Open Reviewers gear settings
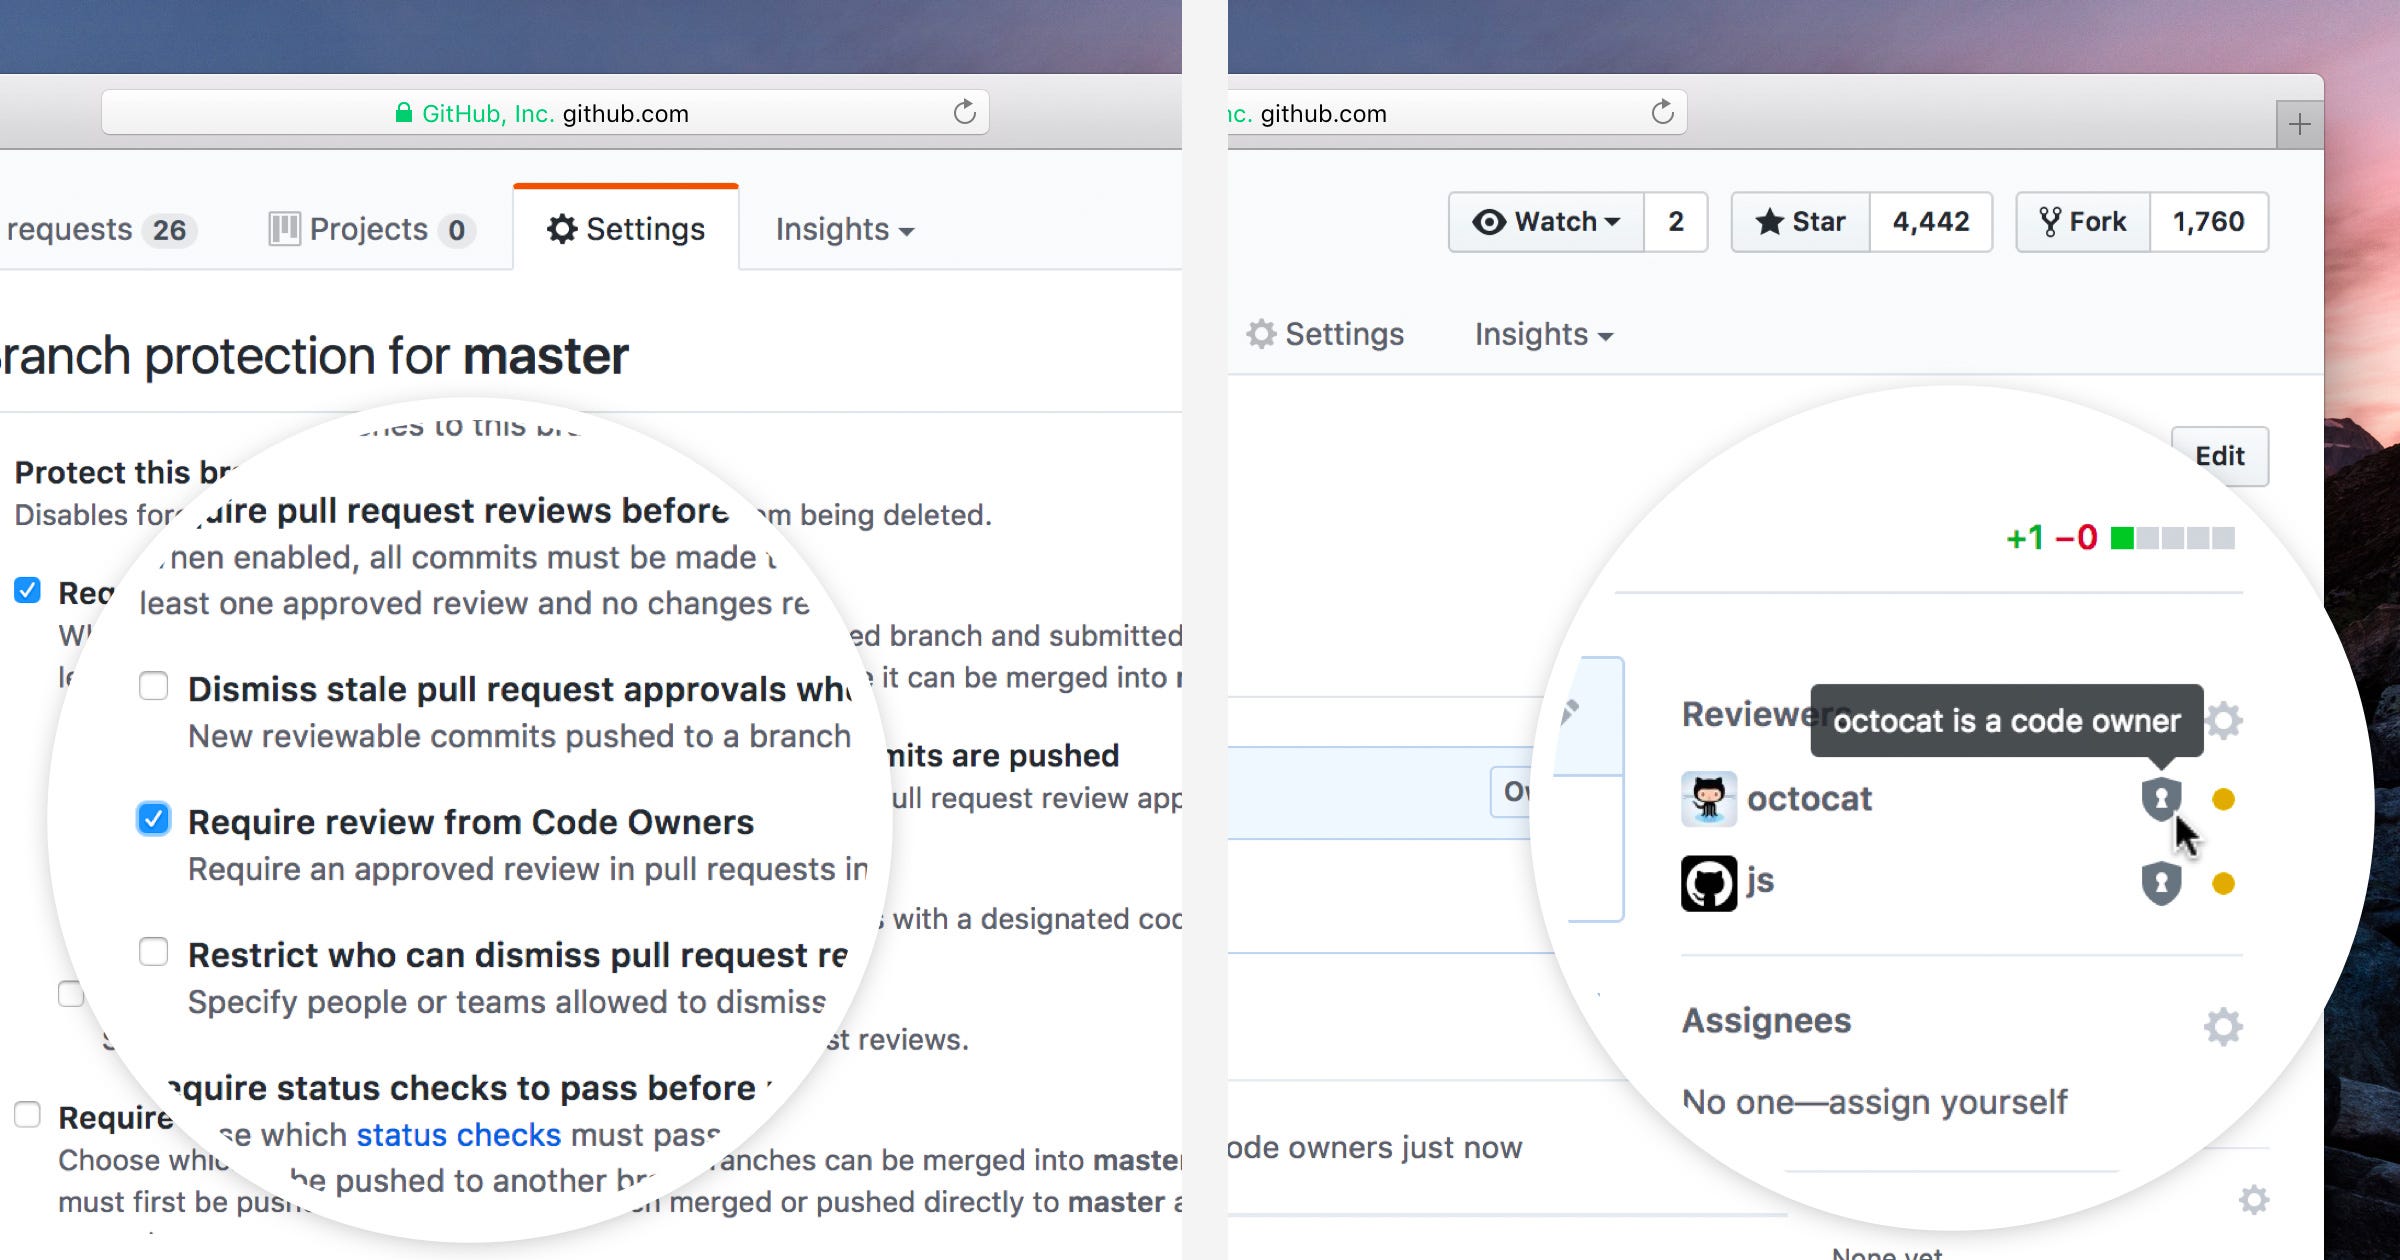The width and height of the screenshot is (2400, 1260). click(2224, 720)
